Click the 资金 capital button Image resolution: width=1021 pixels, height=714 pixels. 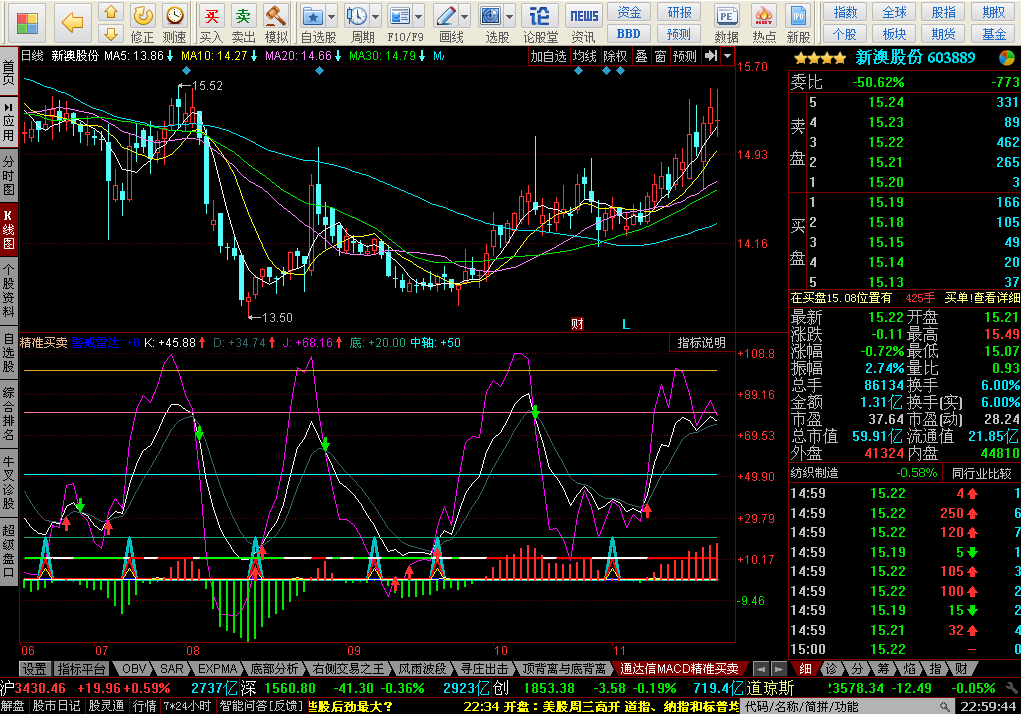click(629, 12)
